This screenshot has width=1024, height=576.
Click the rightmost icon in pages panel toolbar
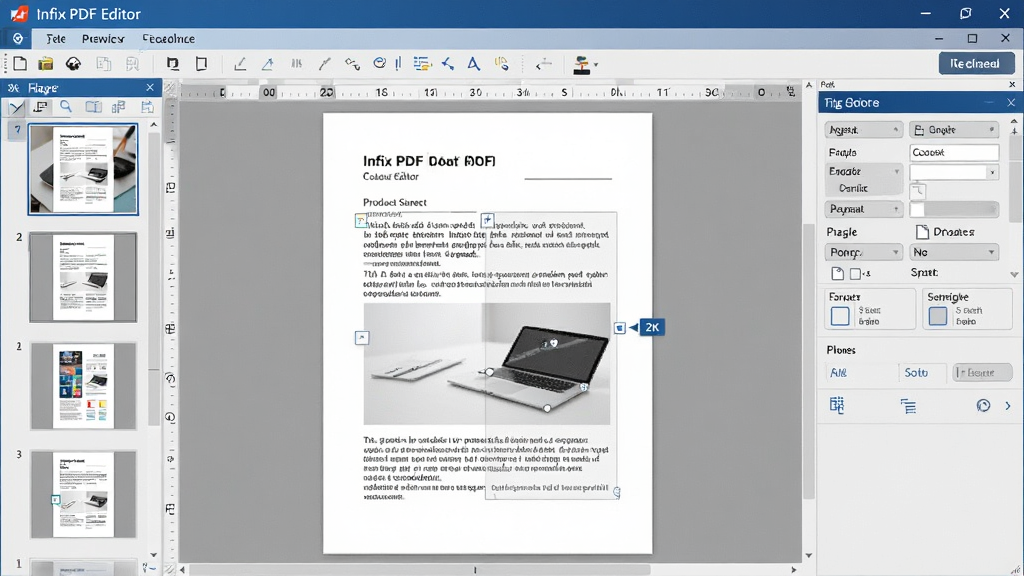[148, 107]
